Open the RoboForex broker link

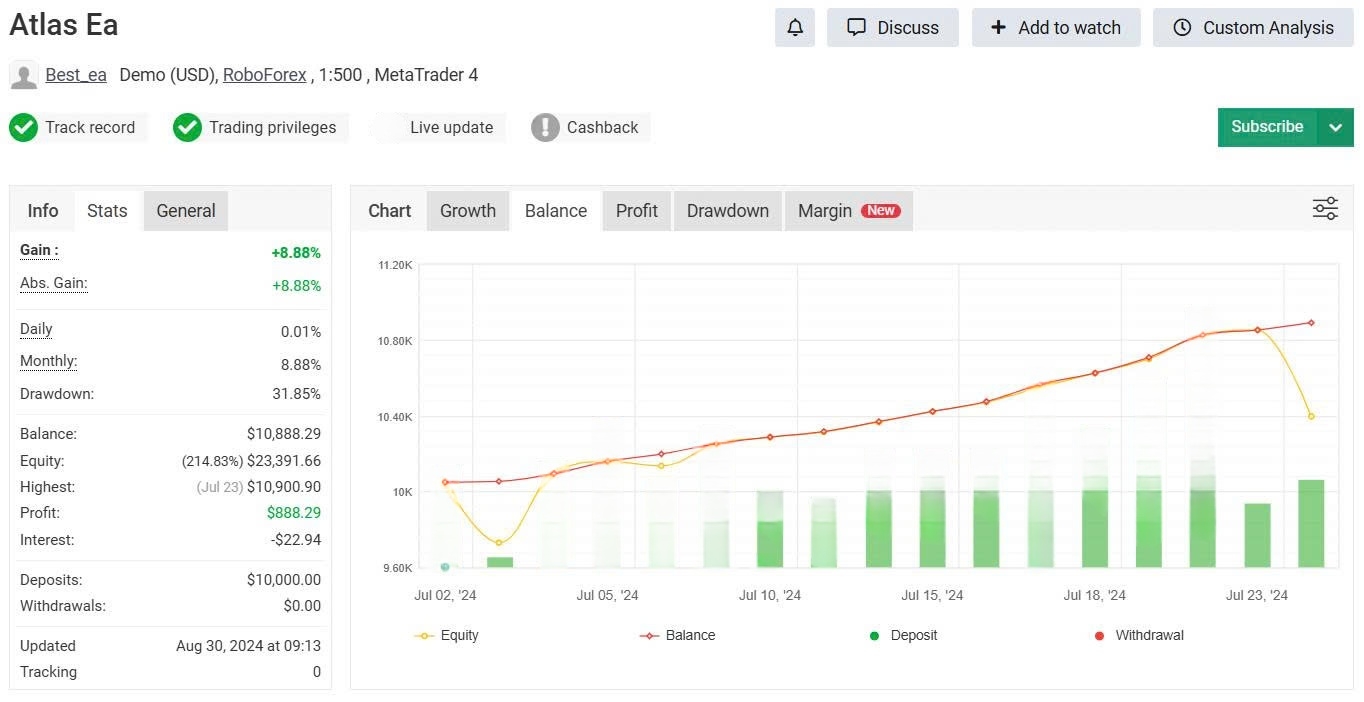264,75
